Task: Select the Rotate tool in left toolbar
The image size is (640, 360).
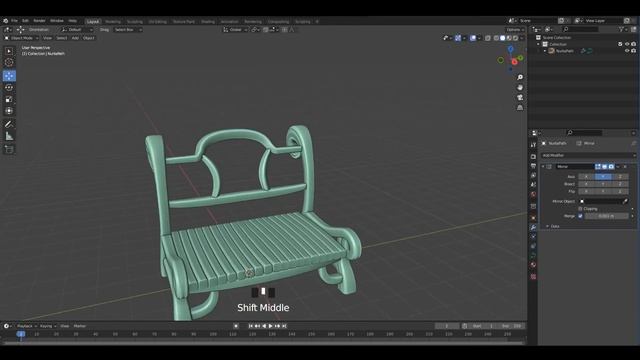Action: (9, 87)
